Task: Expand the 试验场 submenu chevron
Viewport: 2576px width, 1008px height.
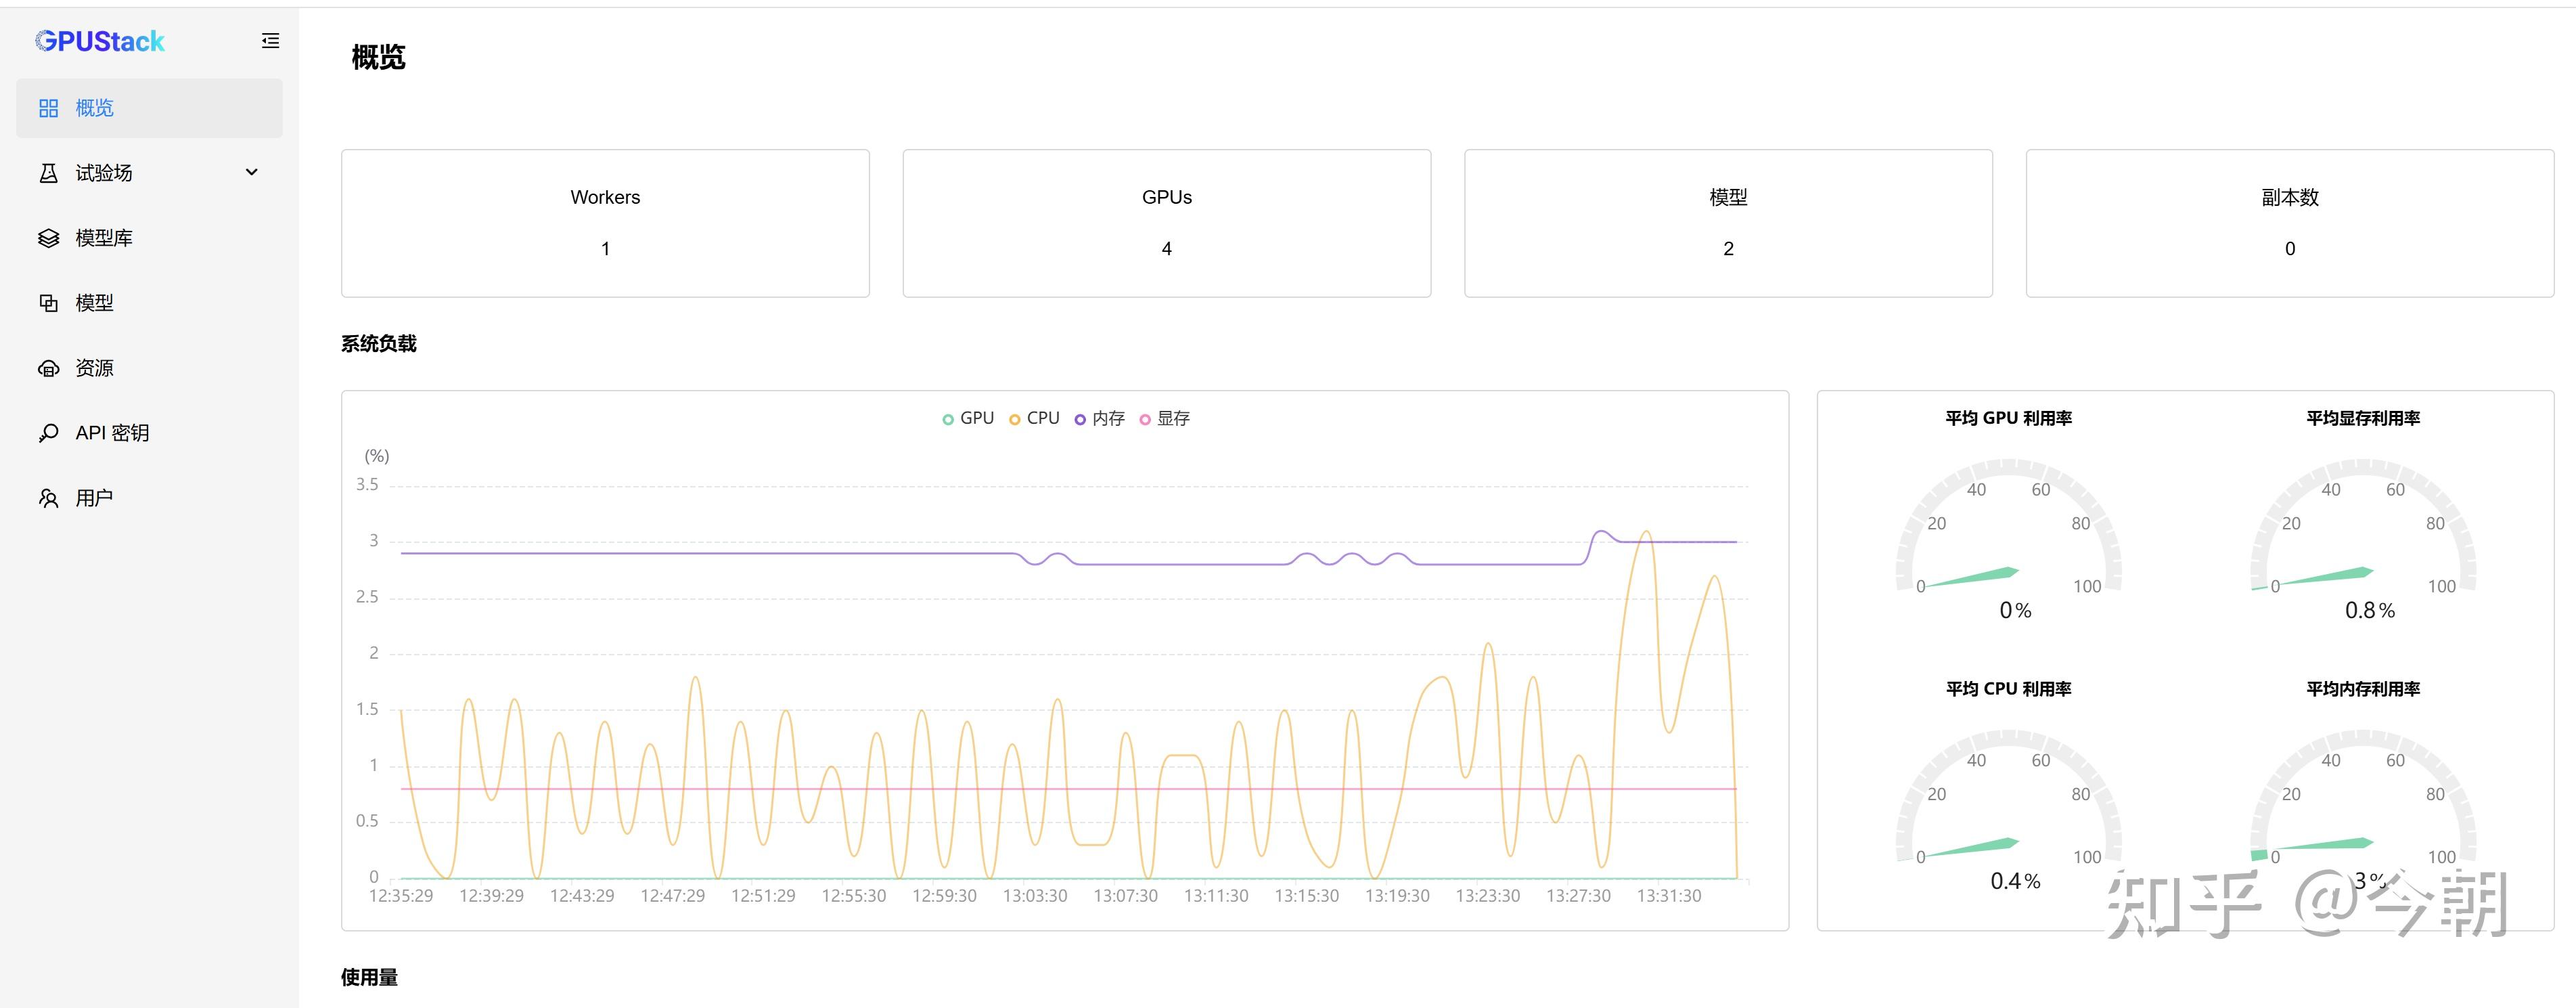Action: point(252,172)
